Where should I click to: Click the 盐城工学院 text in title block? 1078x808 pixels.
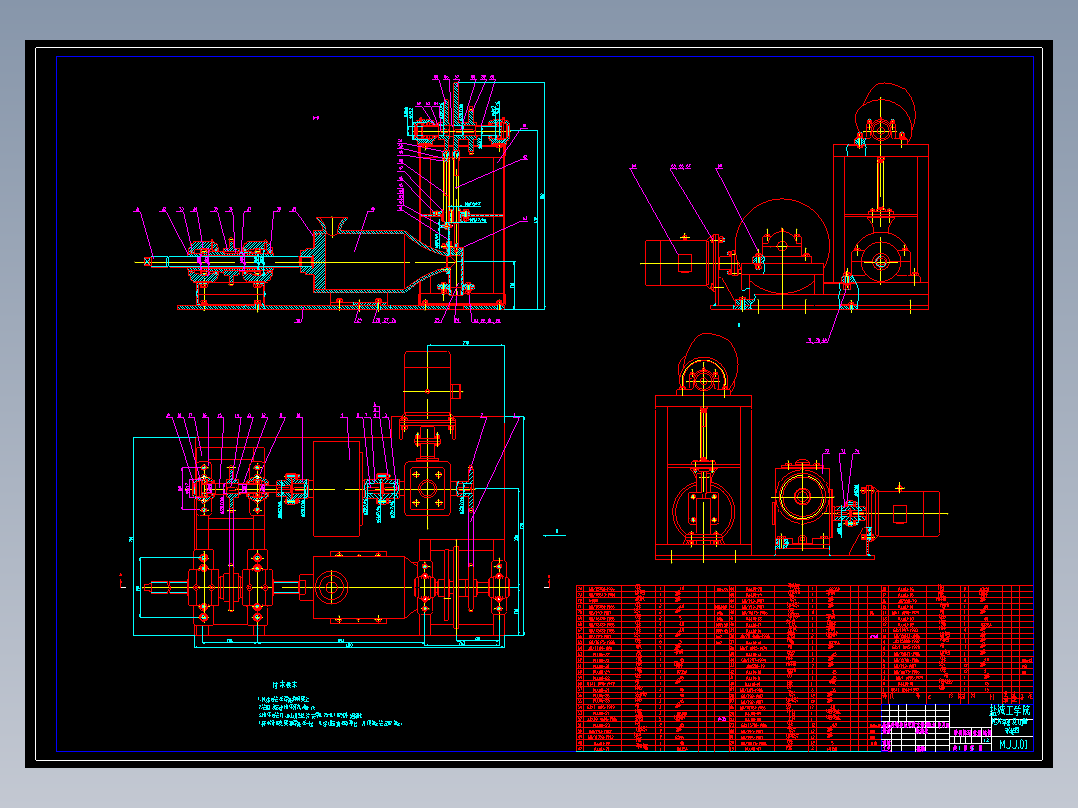(x=1010, y=710)
